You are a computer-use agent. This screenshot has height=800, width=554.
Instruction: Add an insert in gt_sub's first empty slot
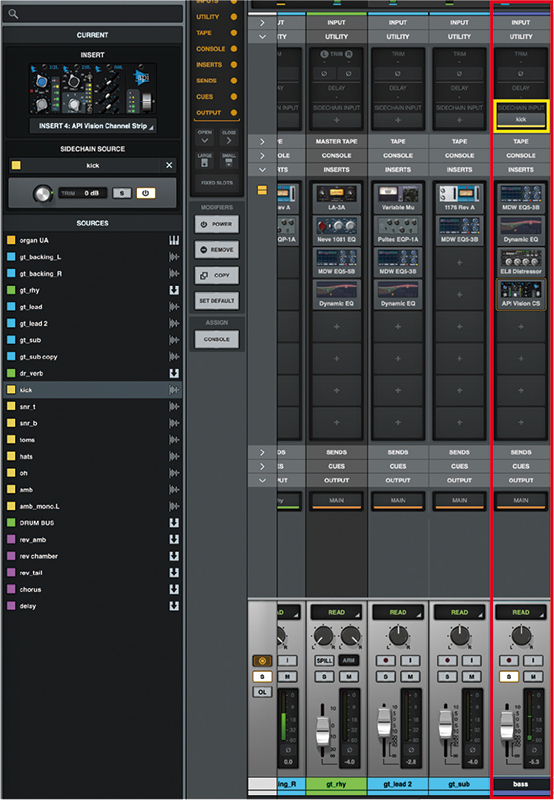(459, 262)
